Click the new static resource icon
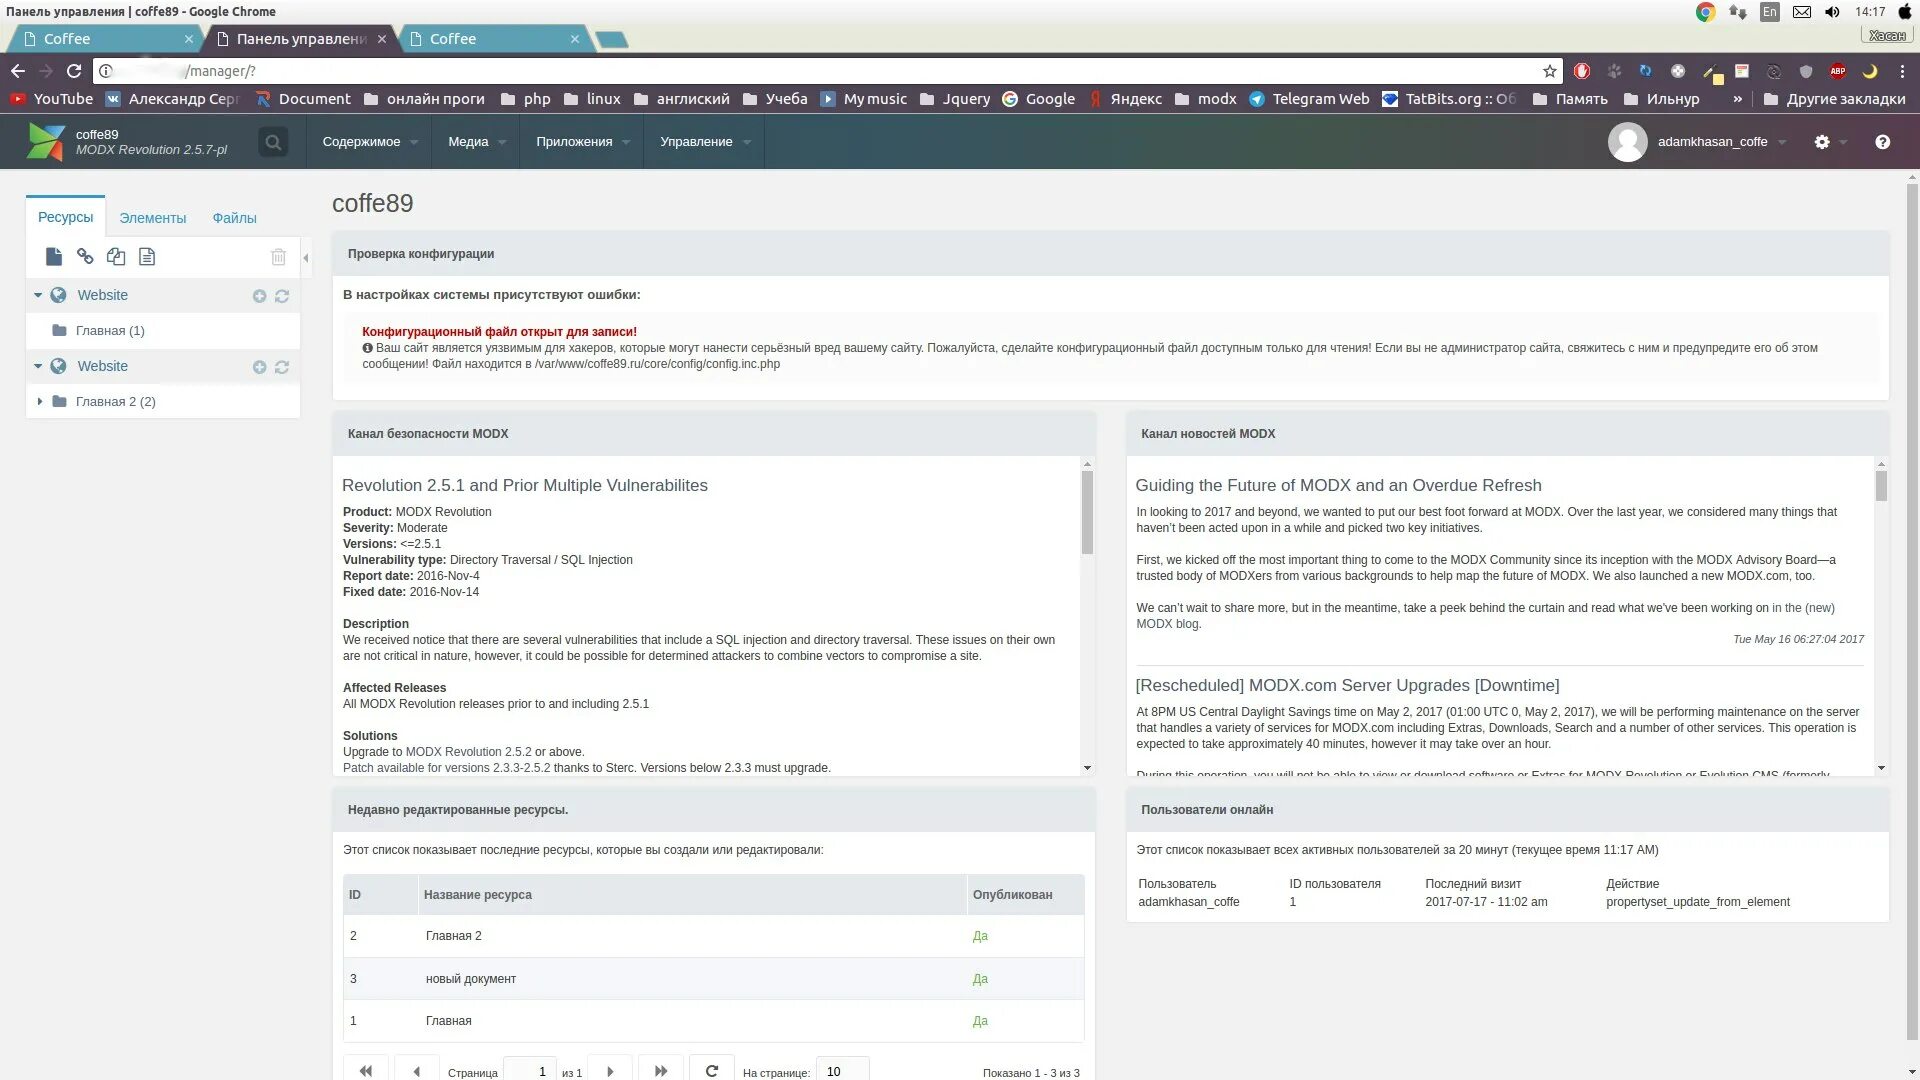The width and height of the screenshot is (1920, 1080). coord(147,257)
